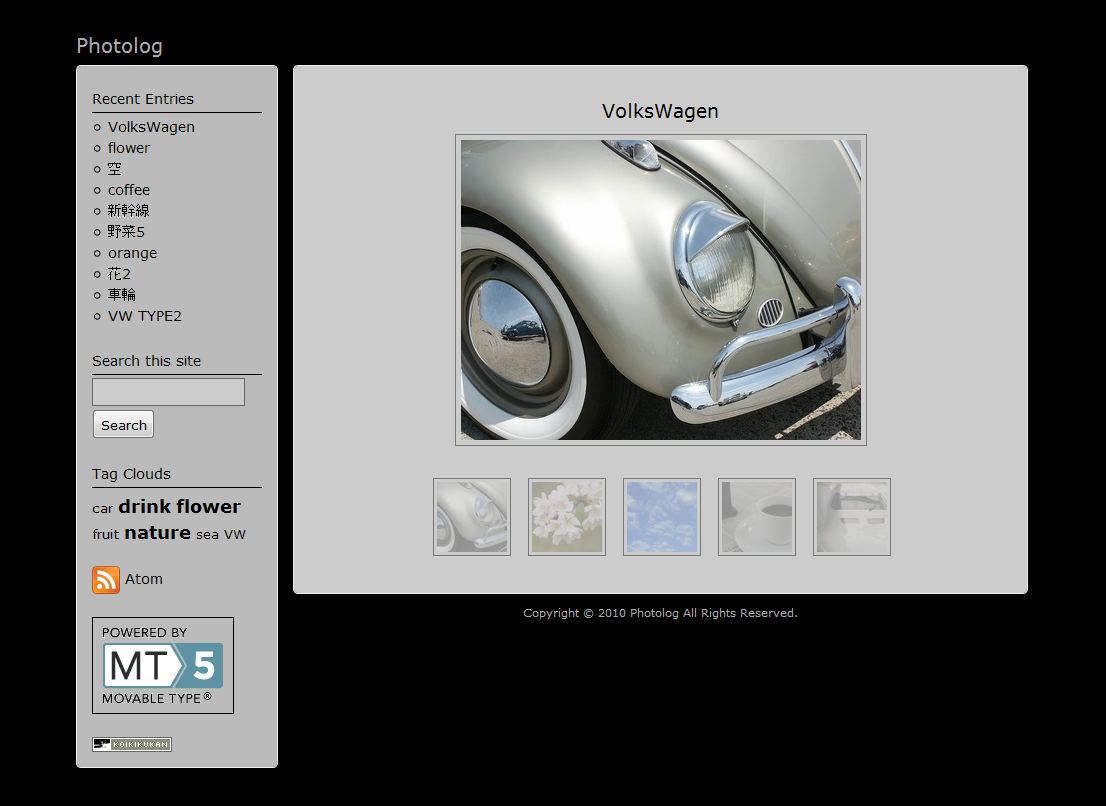Open the orange recent entry
The width and height of the screenshot is (1106, 806).
pyautogui.click(x=132, y=253)
